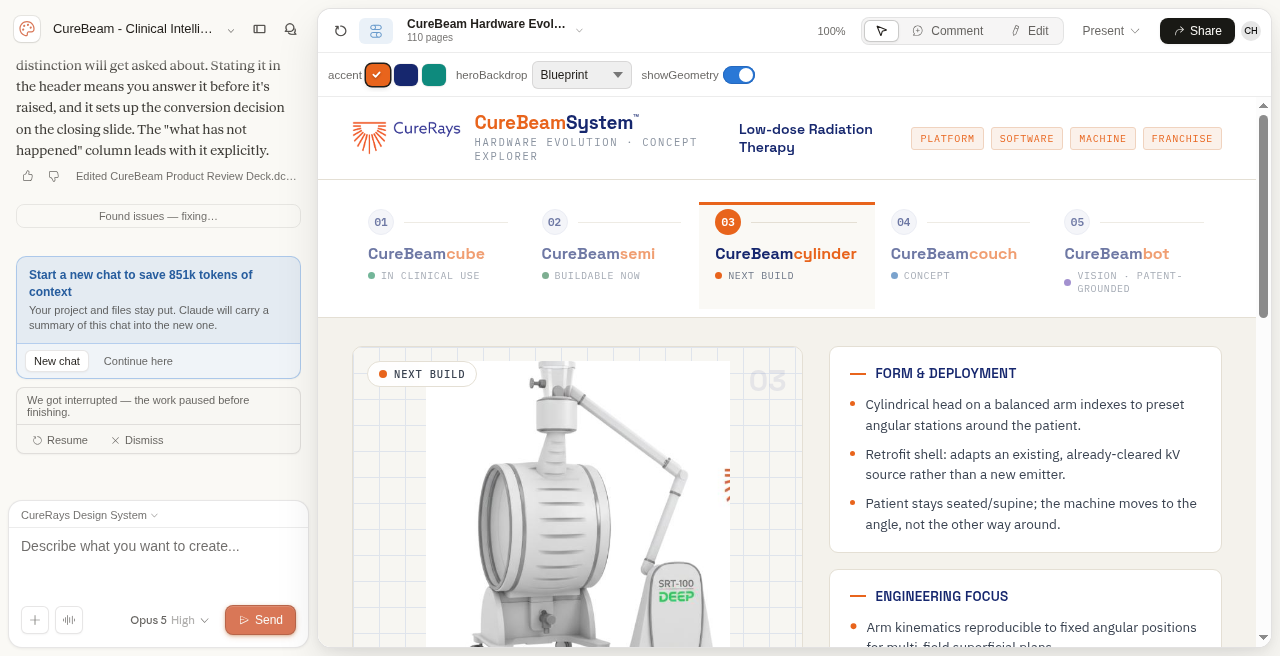1280x656 pixels.
Task: Choose Continue here option
Action: 138,361
